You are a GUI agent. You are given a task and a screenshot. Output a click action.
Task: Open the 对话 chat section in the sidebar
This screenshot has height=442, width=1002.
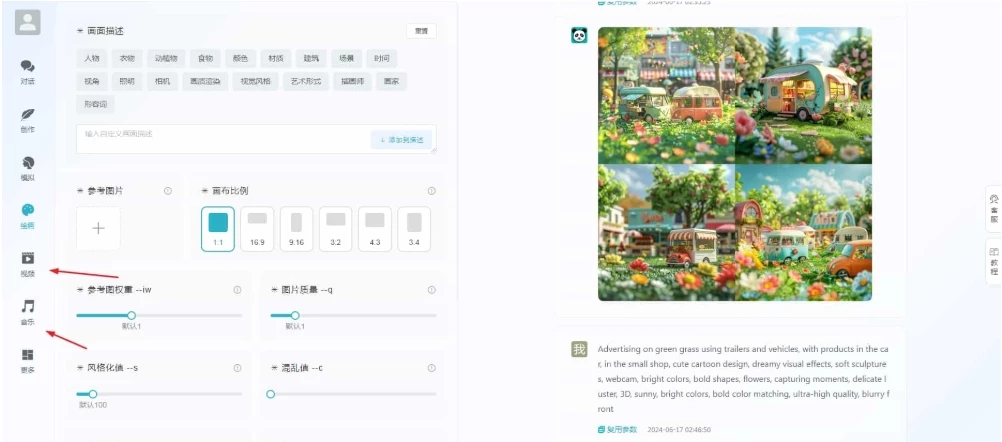click(28, 71)
